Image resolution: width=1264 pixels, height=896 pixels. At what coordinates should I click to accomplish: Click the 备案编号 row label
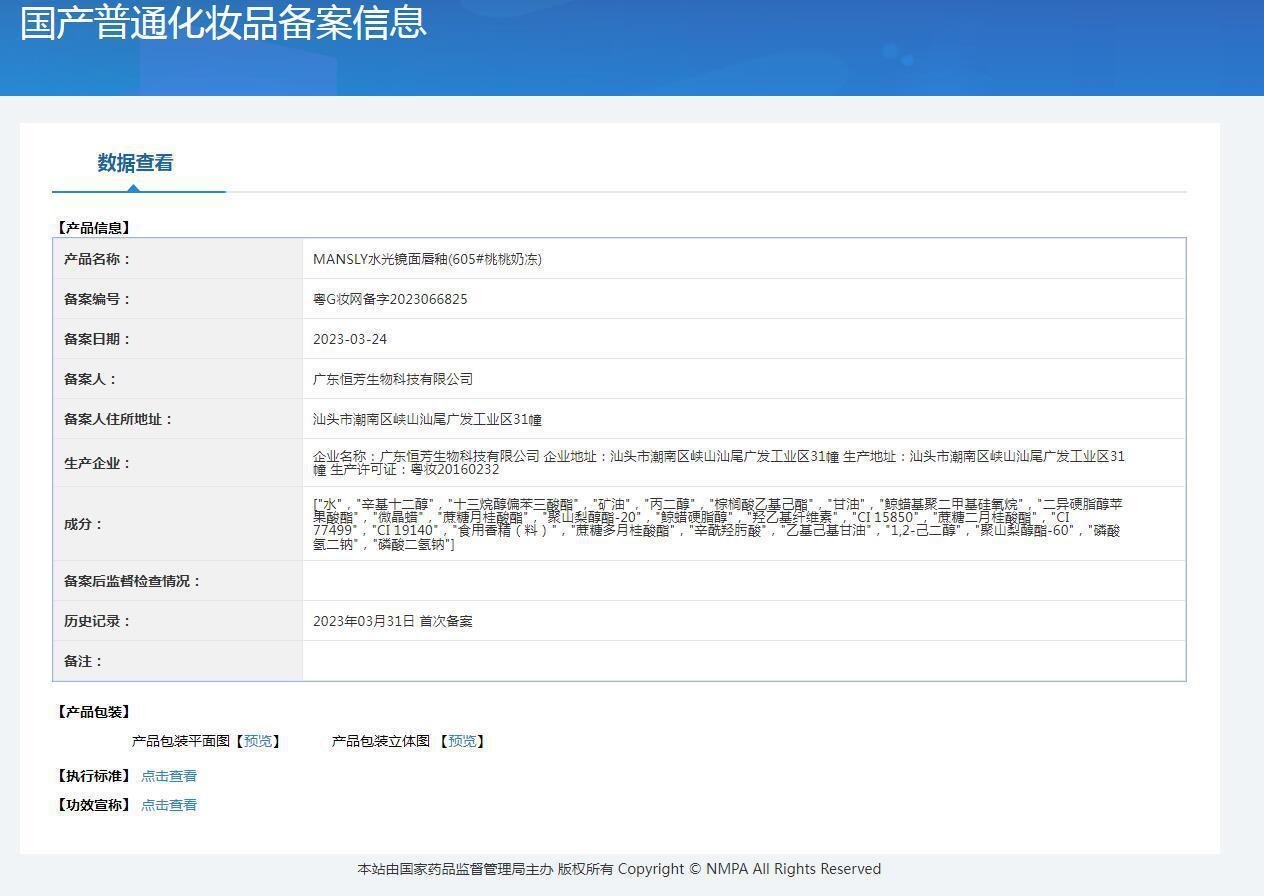[x=97, y=299]
